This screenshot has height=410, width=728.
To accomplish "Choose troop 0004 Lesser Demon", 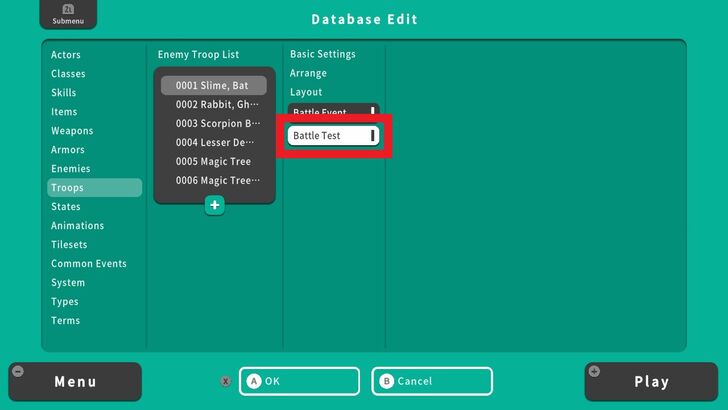I will pyautogui.click(x=213, y=143).
